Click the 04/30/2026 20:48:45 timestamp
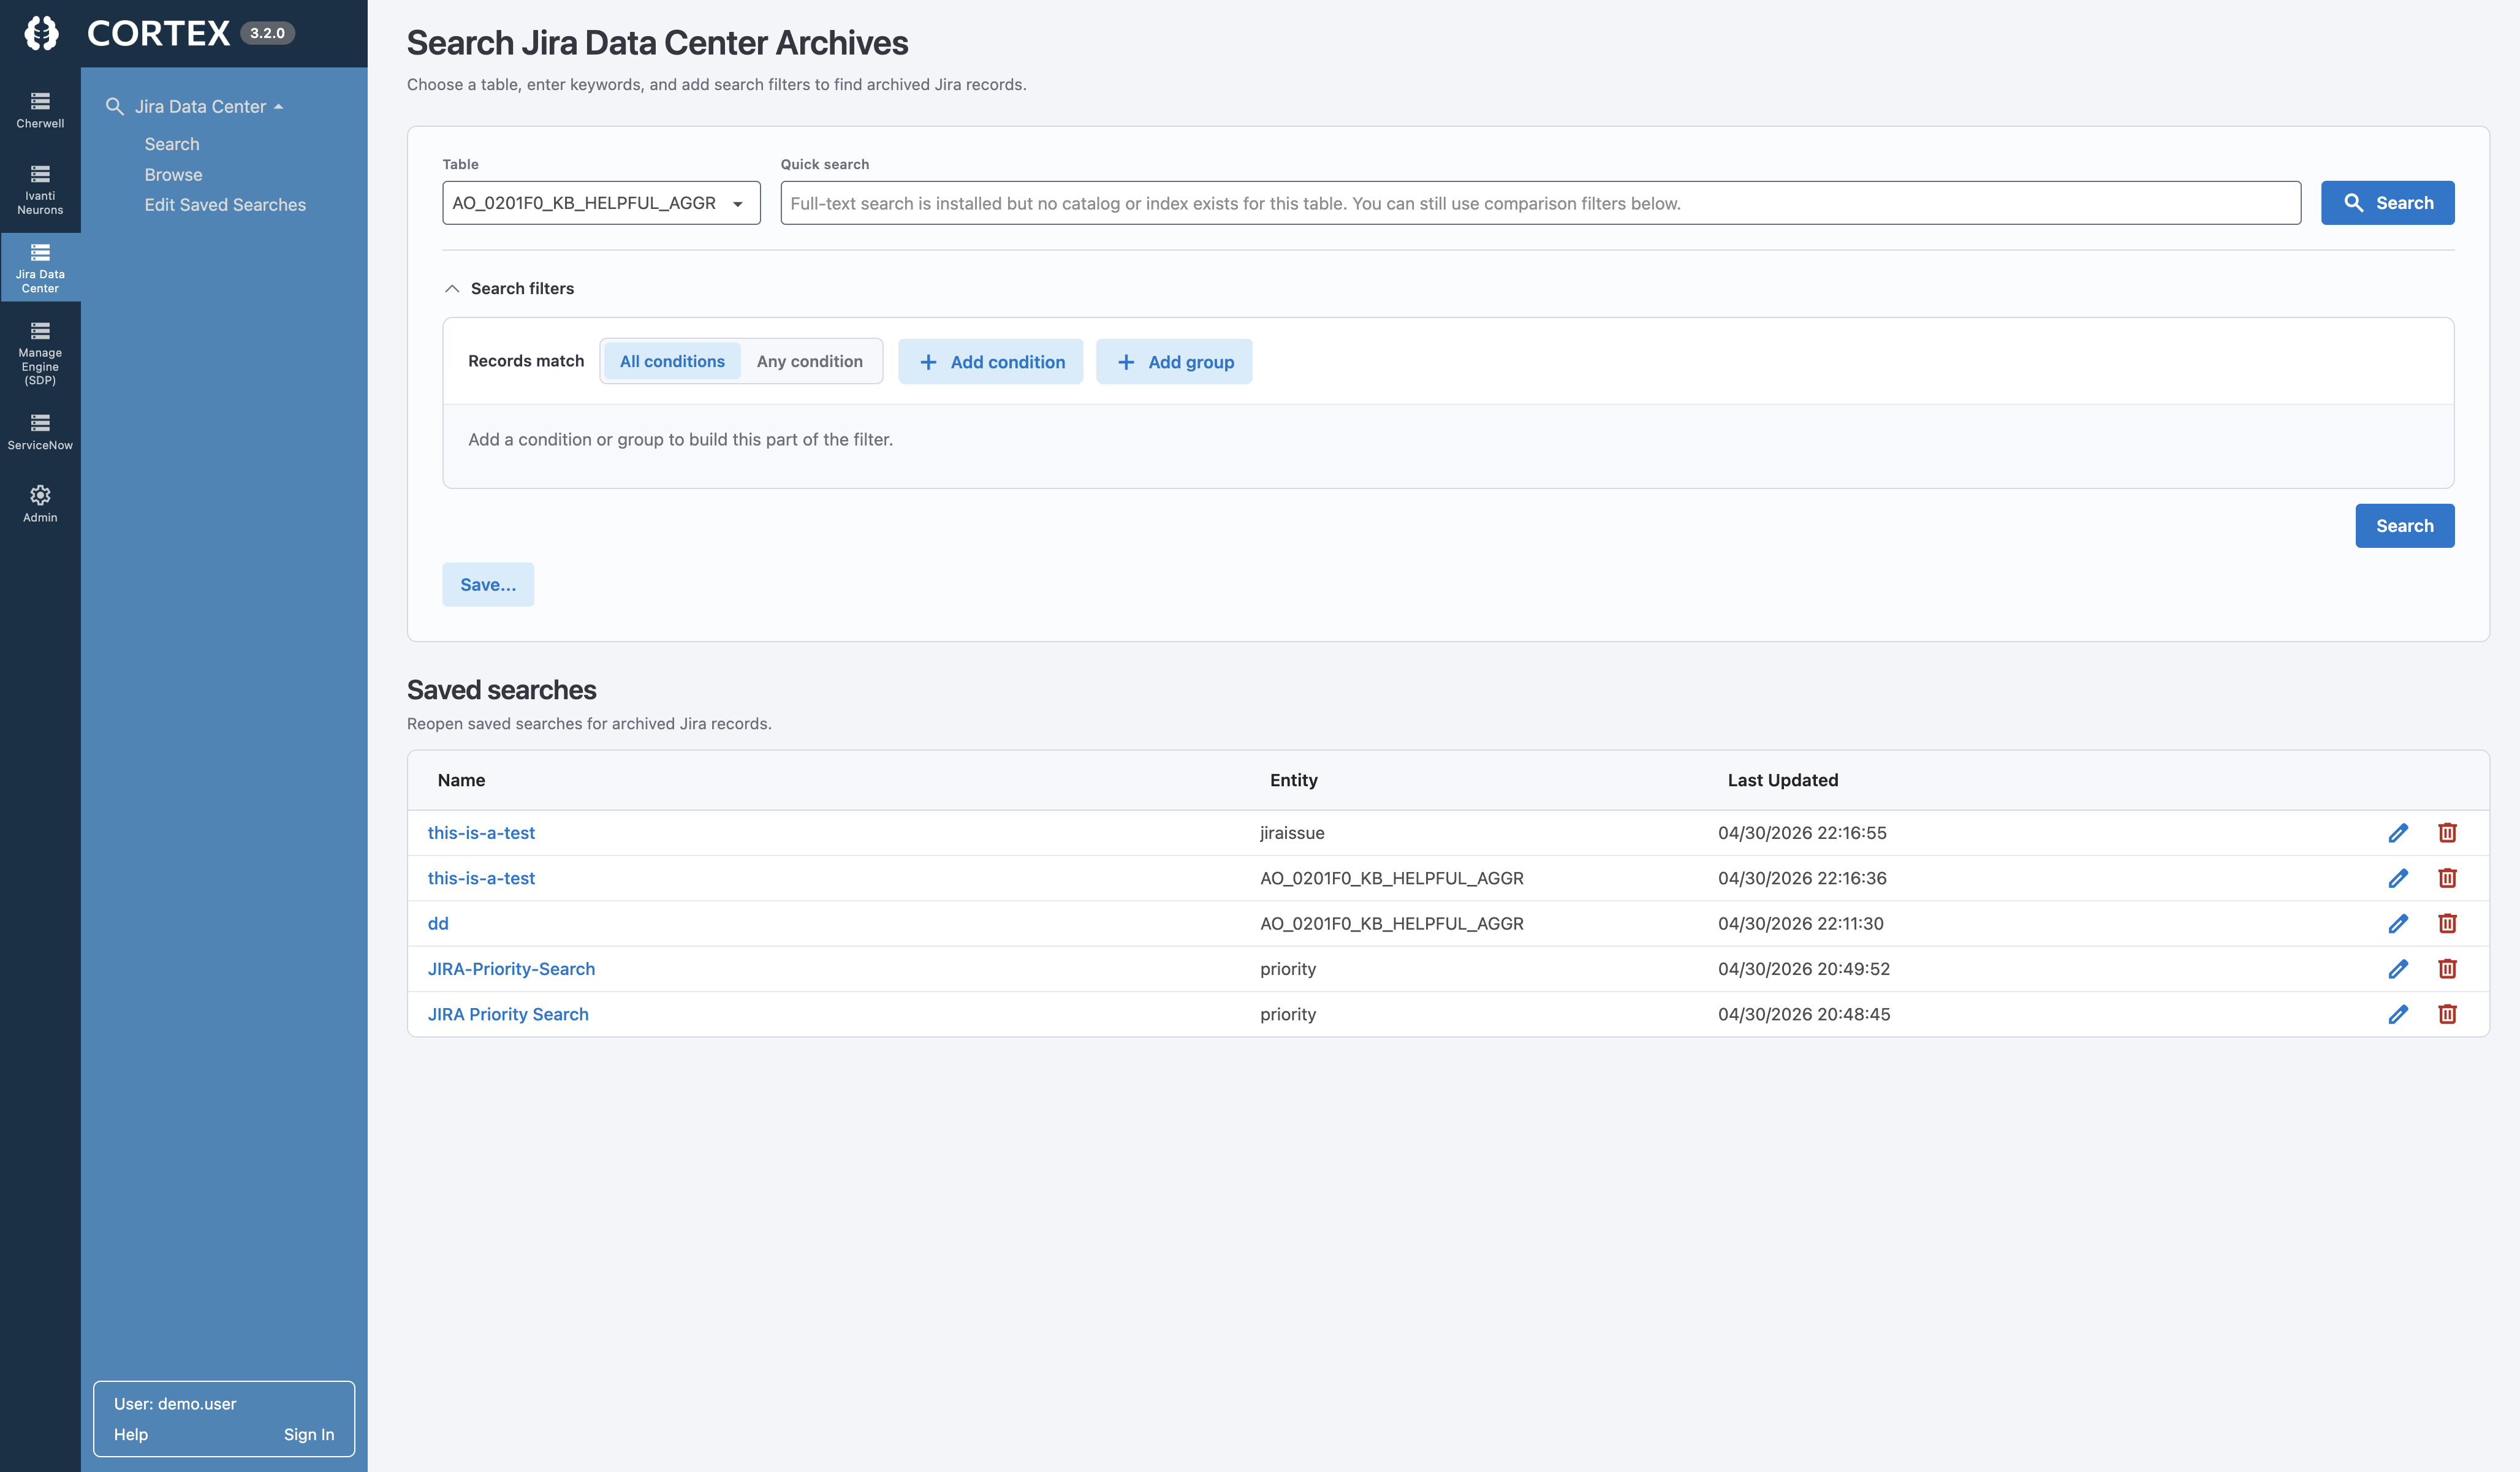Image resolution: width=2520 pixels, height=1472 pixels. (x=1804, y=1014)
